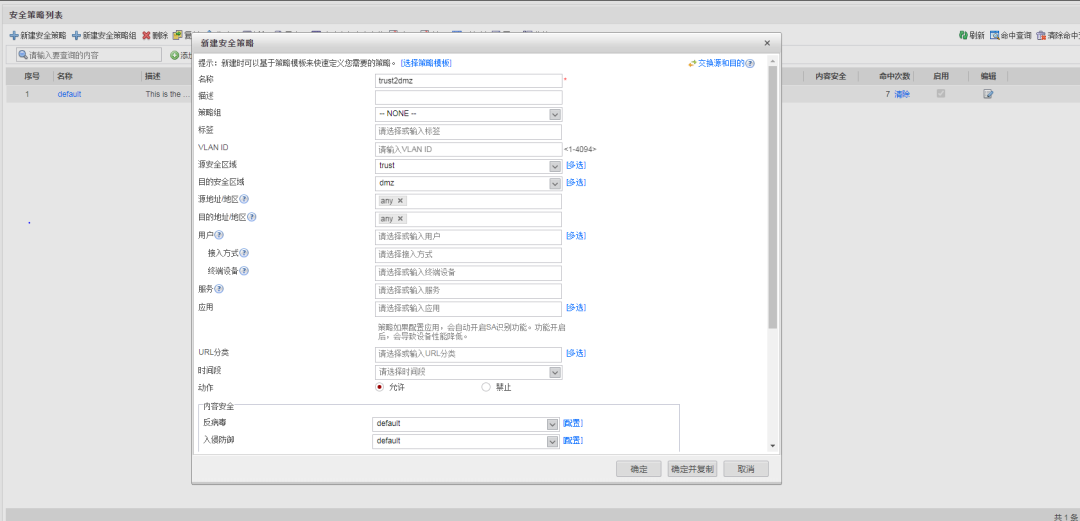Toggle the 启用 checkbox for default policy
The height and width of the screenshot is (521, 1080).
(940, 94)
